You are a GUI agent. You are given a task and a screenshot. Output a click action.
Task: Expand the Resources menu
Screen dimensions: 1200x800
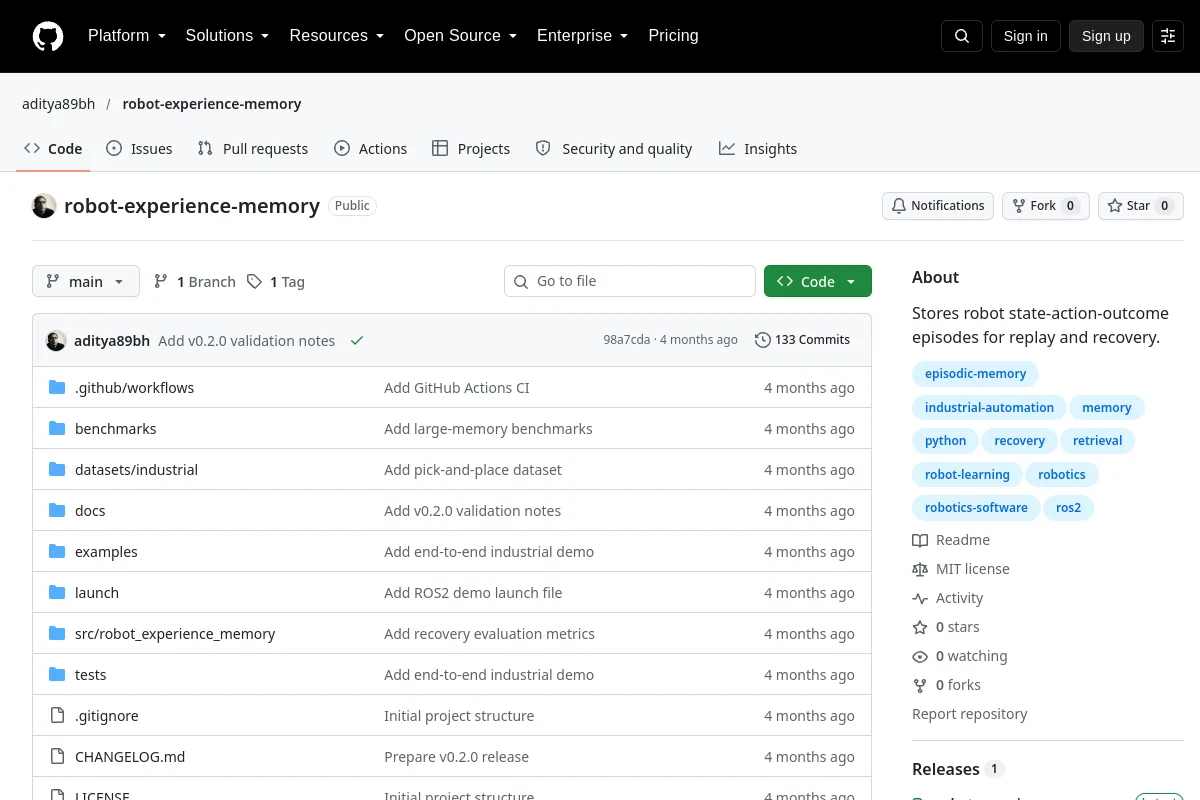click(x=337, y=36)
